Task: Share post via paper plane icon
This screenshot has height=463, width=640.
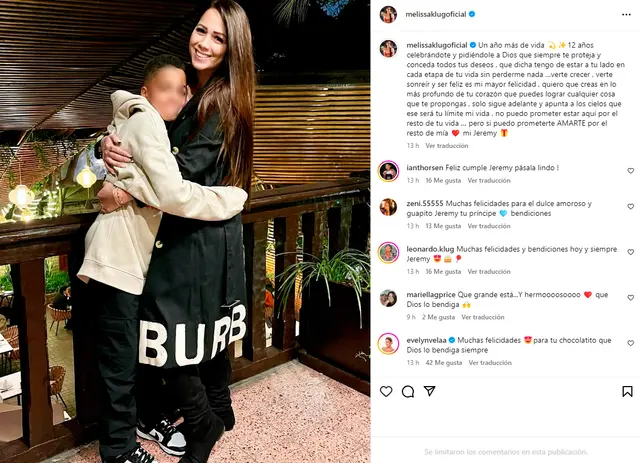Action: (429, 391)
